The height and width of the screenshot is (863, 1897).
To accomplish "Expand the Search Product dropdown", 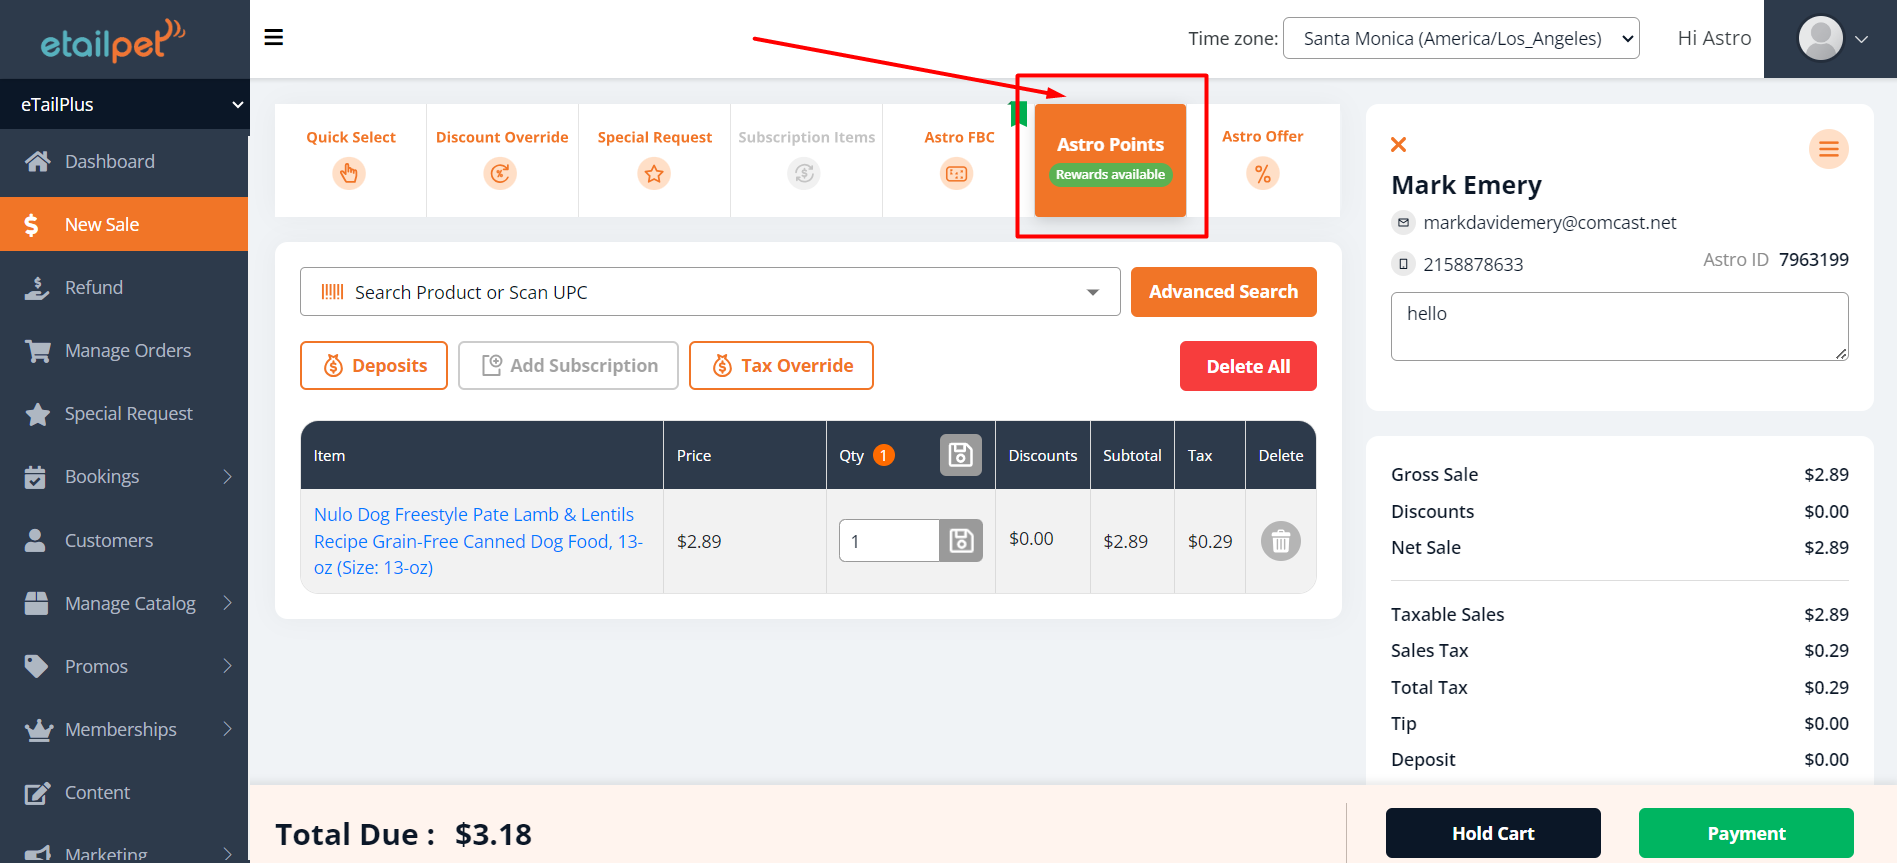I will 1093,292.
